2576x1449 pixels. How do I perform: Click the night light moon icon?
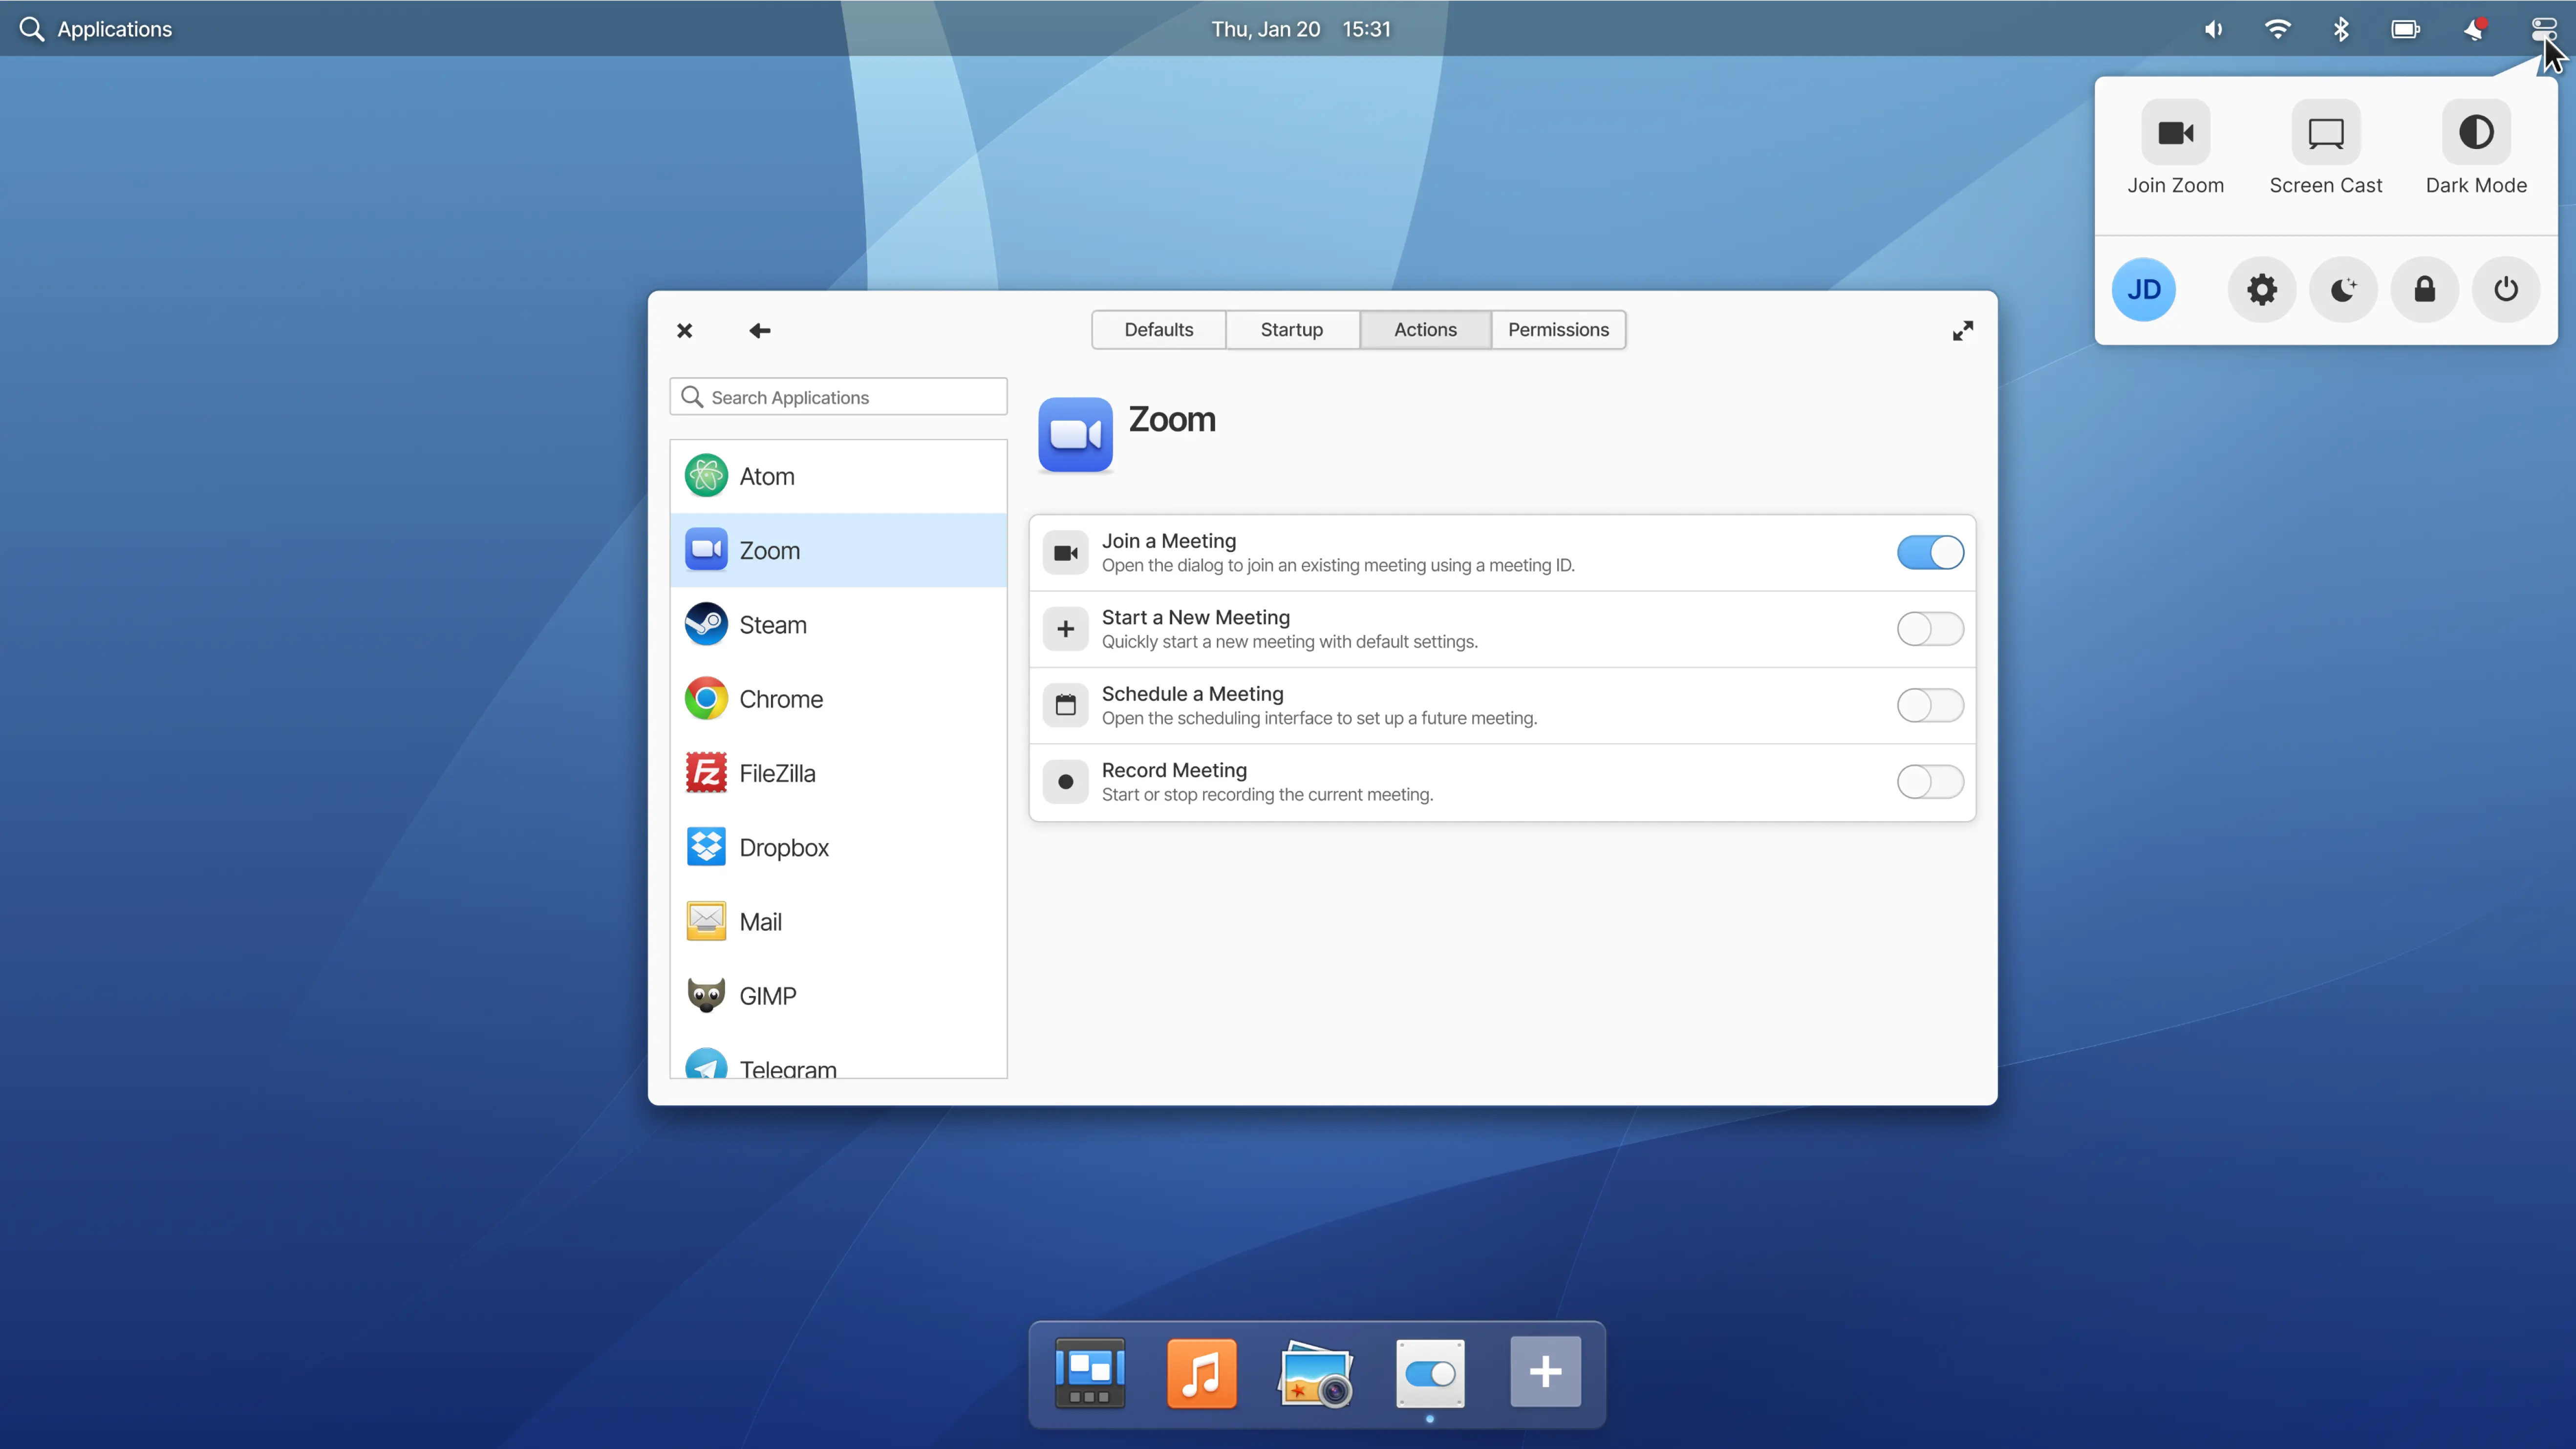click(2343, 290)
